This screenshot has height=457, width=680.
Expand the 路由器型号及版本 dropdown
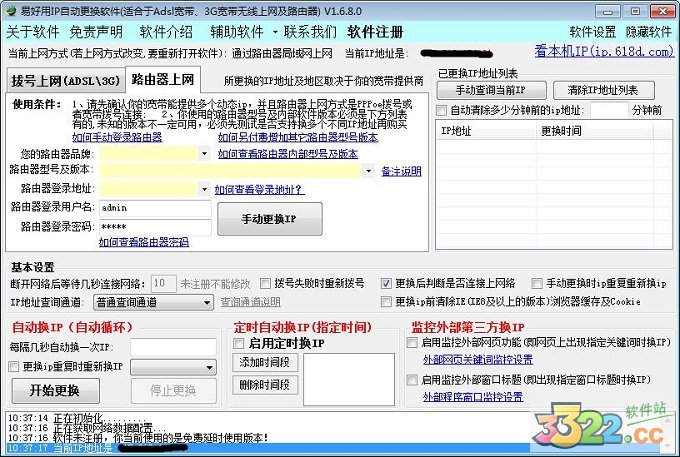click(x=368, y=171)
